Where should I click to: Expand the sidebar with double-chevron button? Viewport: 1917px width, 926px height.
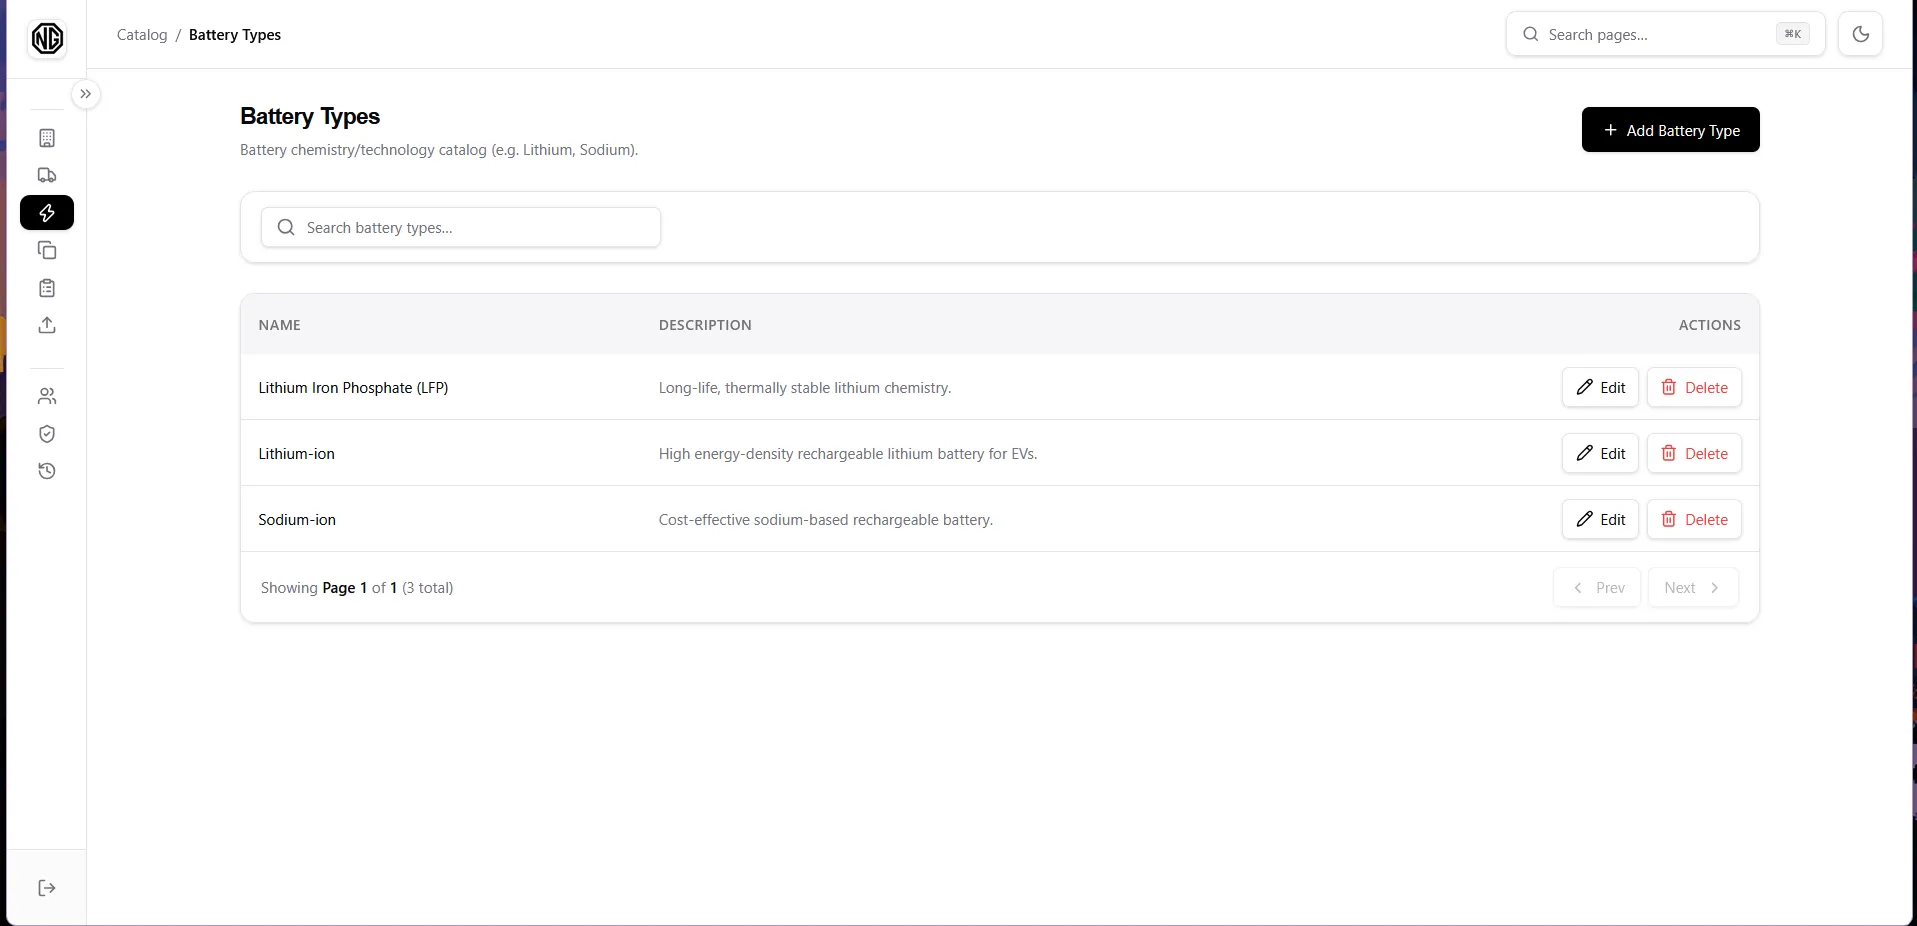pos(86,94)
